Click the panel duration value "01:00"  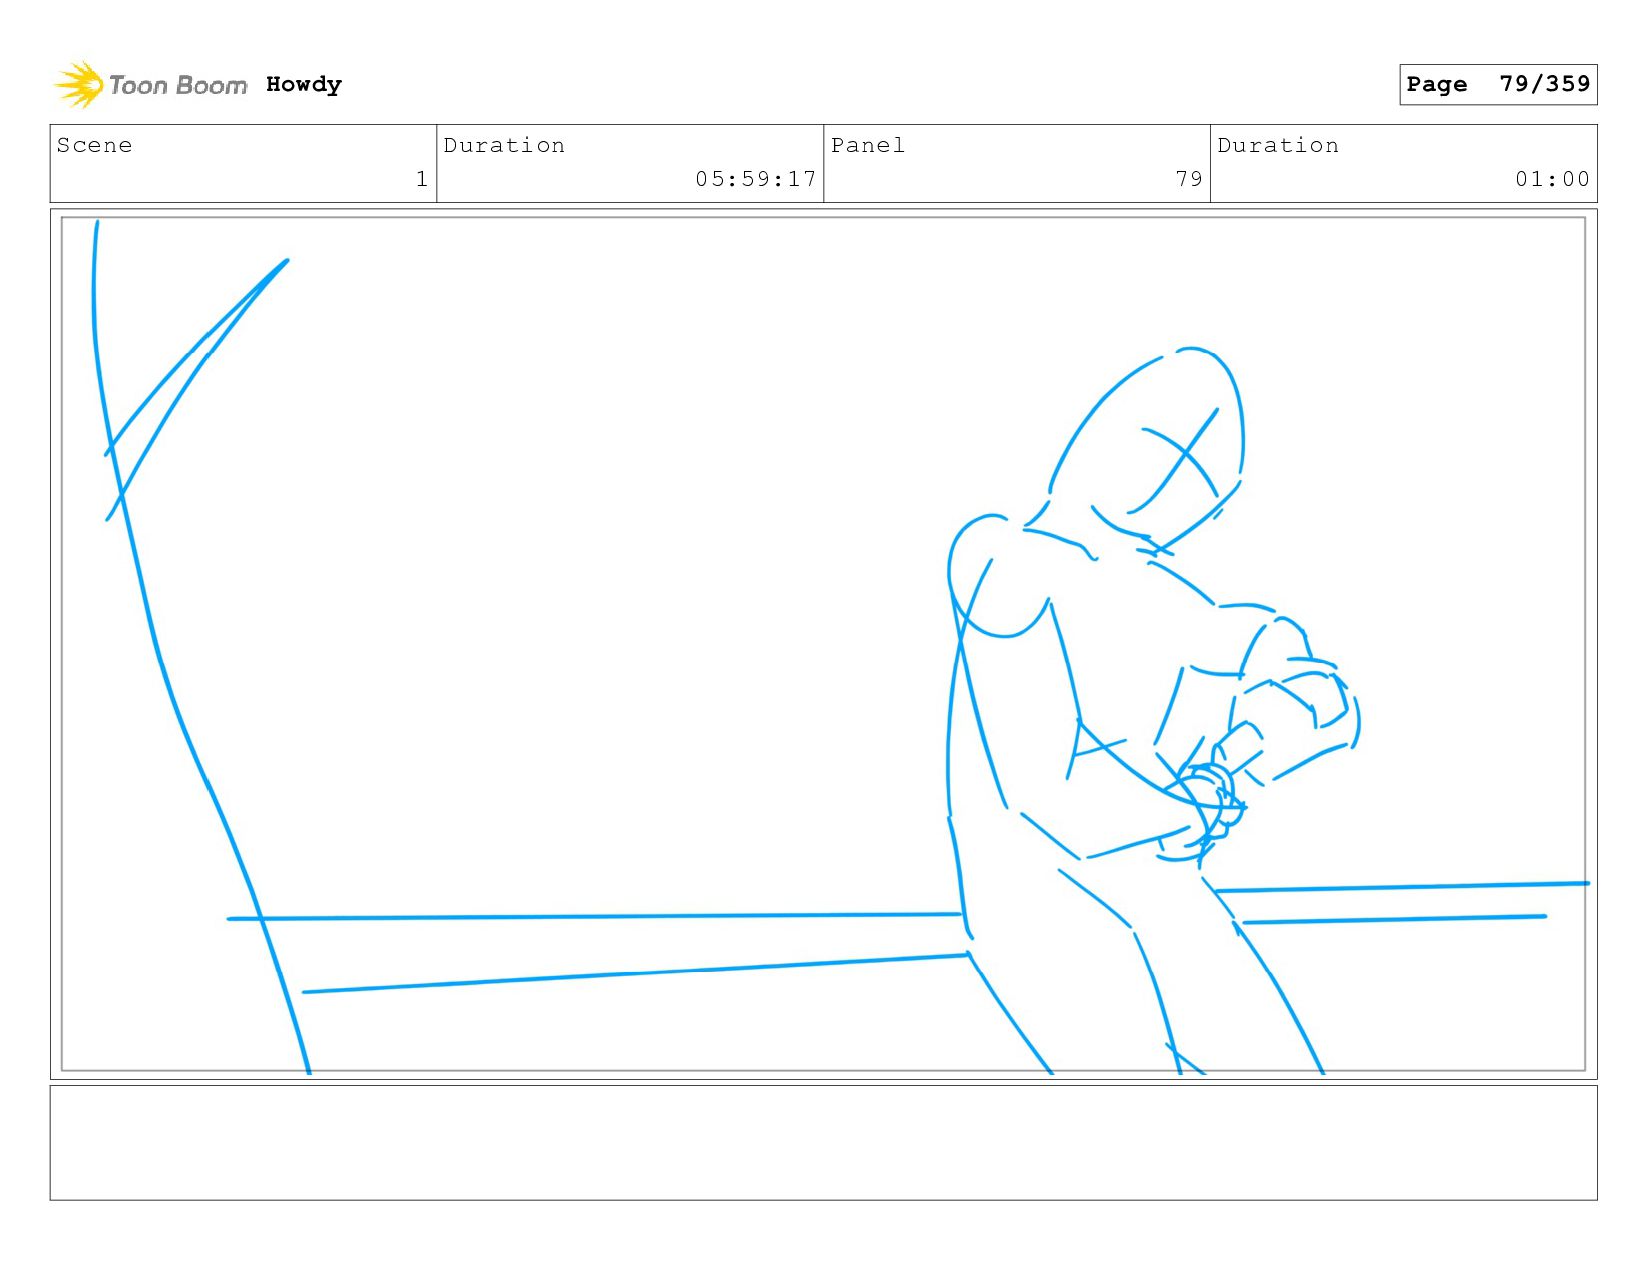point(1552,179)
